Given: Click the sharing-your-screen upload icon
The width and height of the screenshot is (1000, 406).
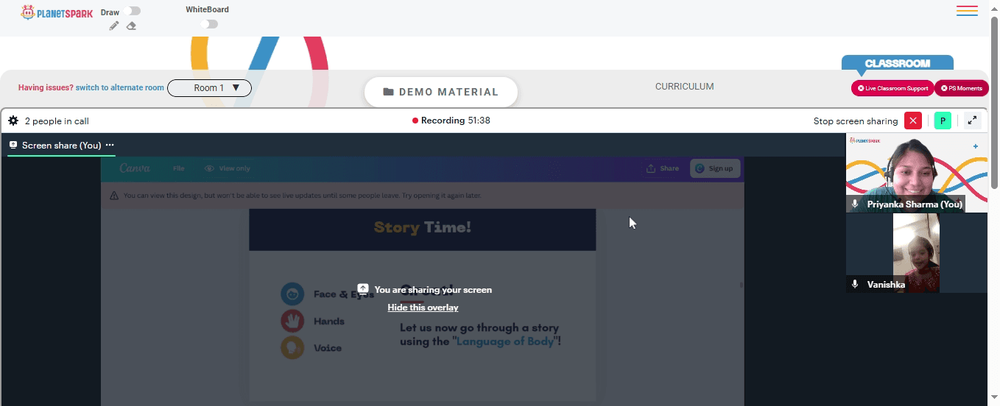Looking at the screenshot, I should tap(363, 289).
